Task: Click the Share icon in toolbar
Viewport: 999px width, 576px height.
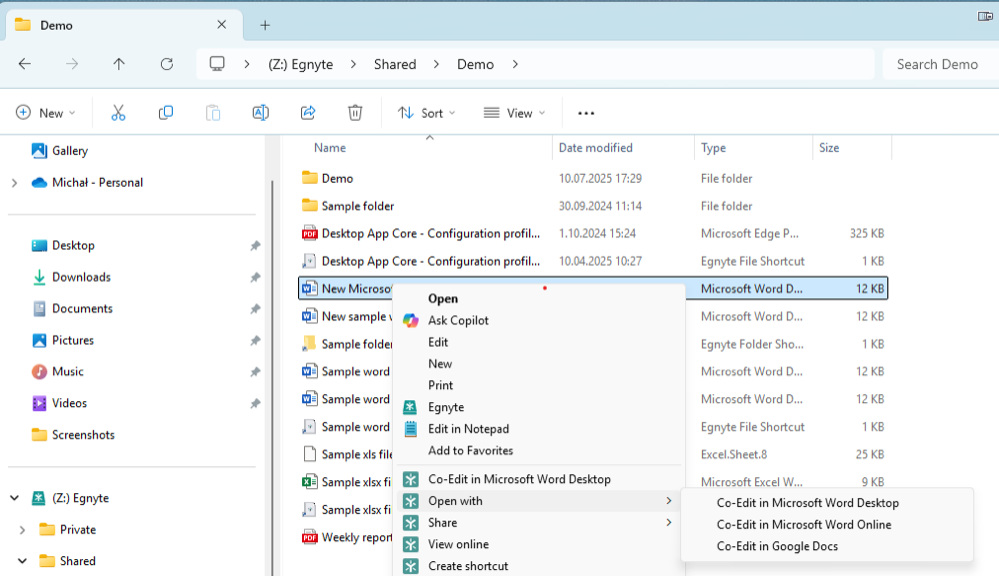Action: 308,113
